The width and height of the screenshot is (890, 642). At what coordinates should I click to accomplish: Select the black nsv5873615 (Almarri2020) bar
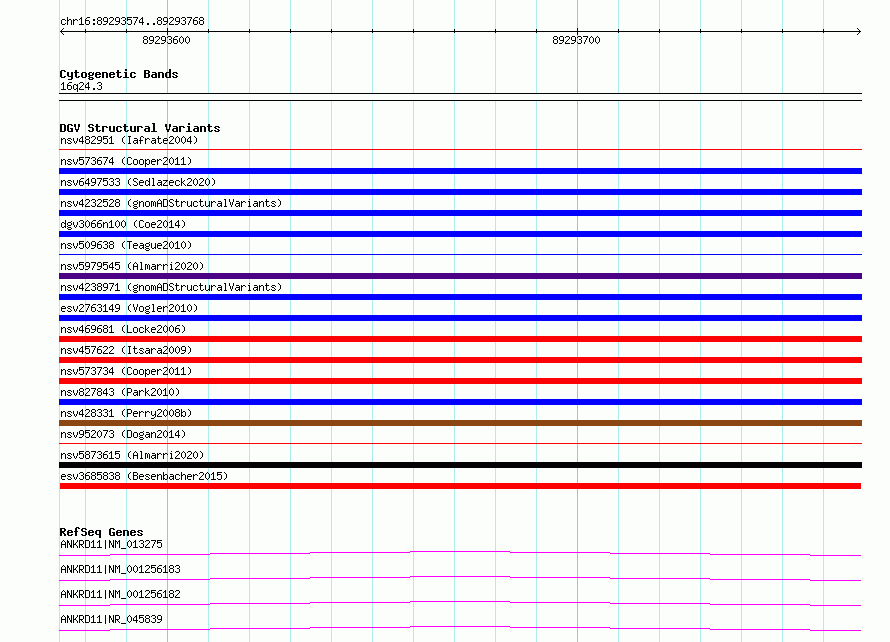click(x=460, y=465)
